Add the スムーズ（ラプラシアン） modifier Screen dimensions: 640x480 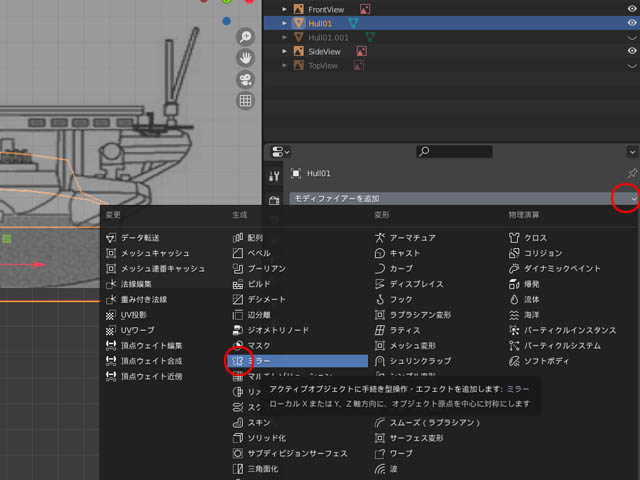427,423
